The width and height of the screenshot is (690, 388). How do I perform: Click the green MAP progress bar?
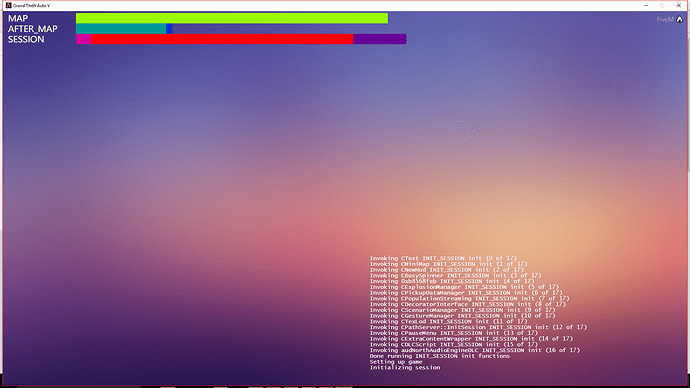coord(232,18)
